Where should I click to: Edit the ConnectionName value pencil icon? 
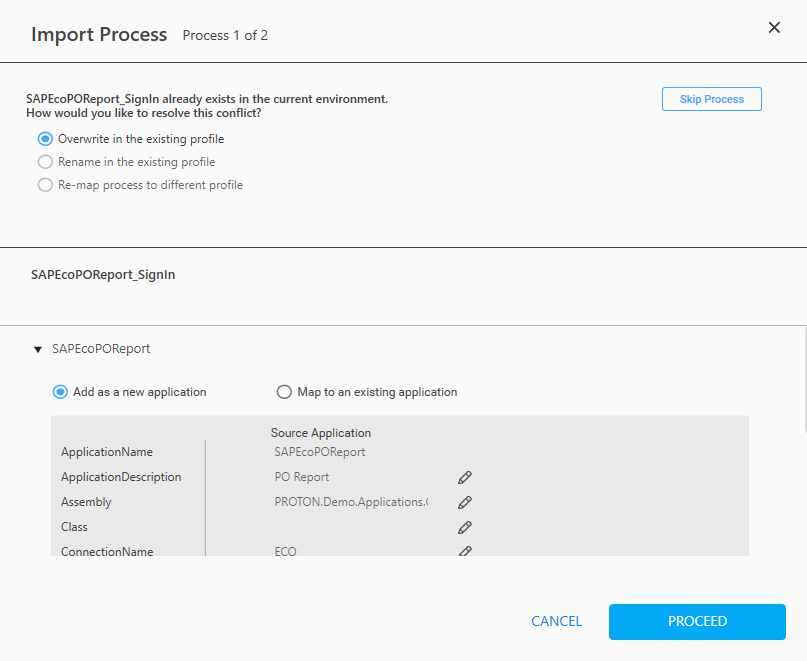(x=465, y=551)
